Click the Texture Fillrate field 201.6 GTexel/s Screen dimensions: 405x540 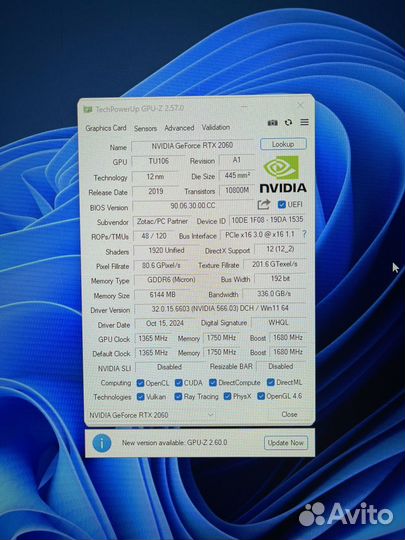pos(275,264)
